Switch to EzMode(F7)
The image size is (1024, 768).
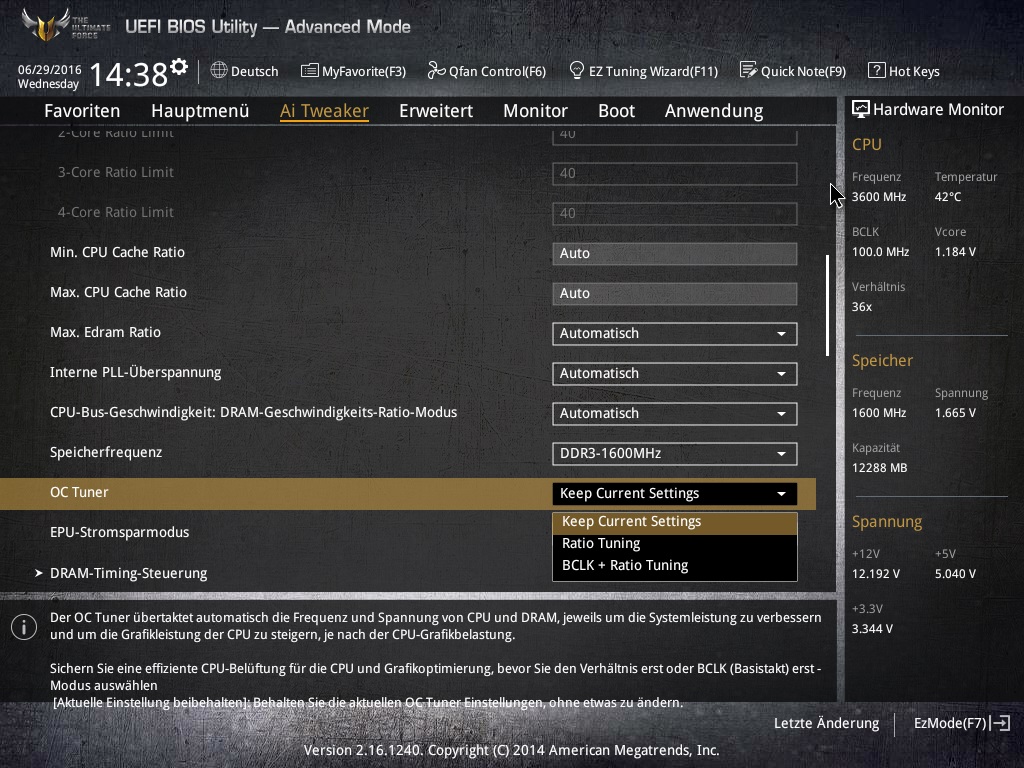(x=963, y=723)
